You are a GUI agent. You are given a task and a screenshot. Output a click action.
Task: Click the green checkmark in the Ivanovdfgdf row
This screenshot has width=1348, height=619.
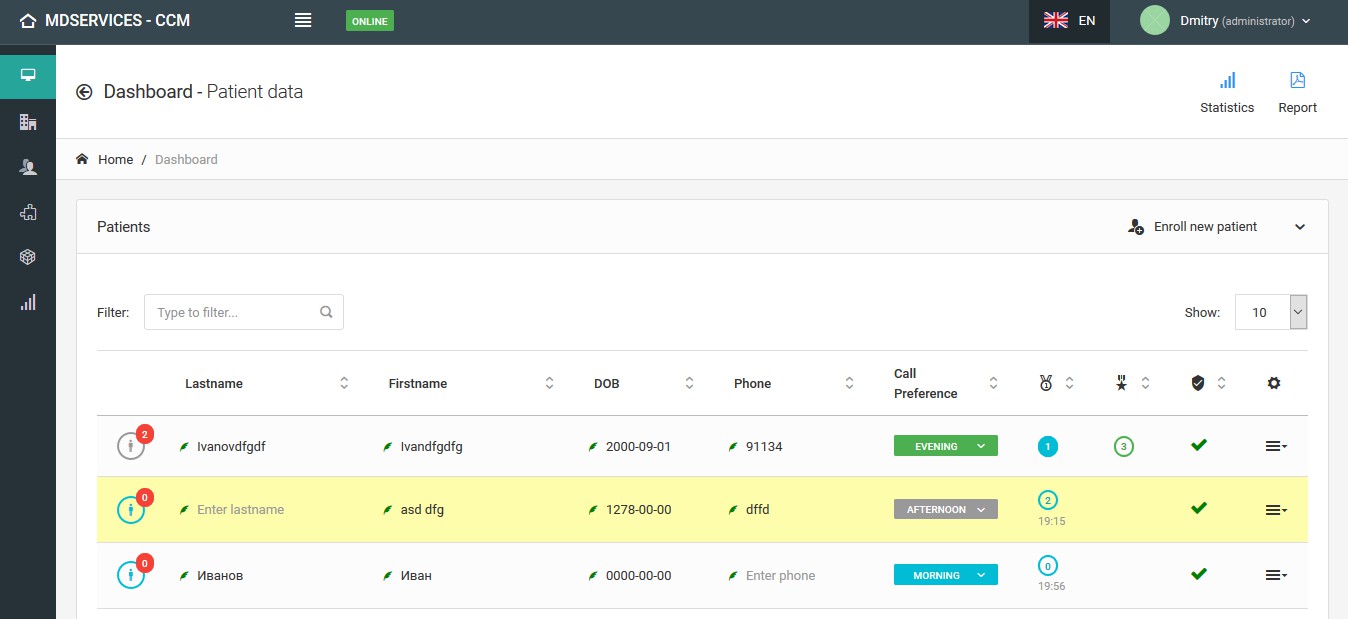[x=1199, y=445]
